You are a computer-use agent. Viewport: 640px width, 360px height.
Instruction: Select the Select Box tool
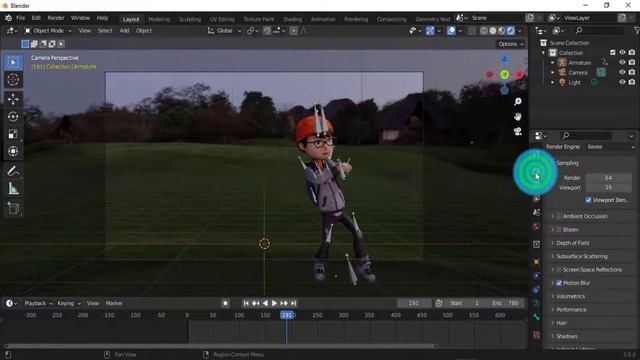pyautogui.click(x=13, y=62)
